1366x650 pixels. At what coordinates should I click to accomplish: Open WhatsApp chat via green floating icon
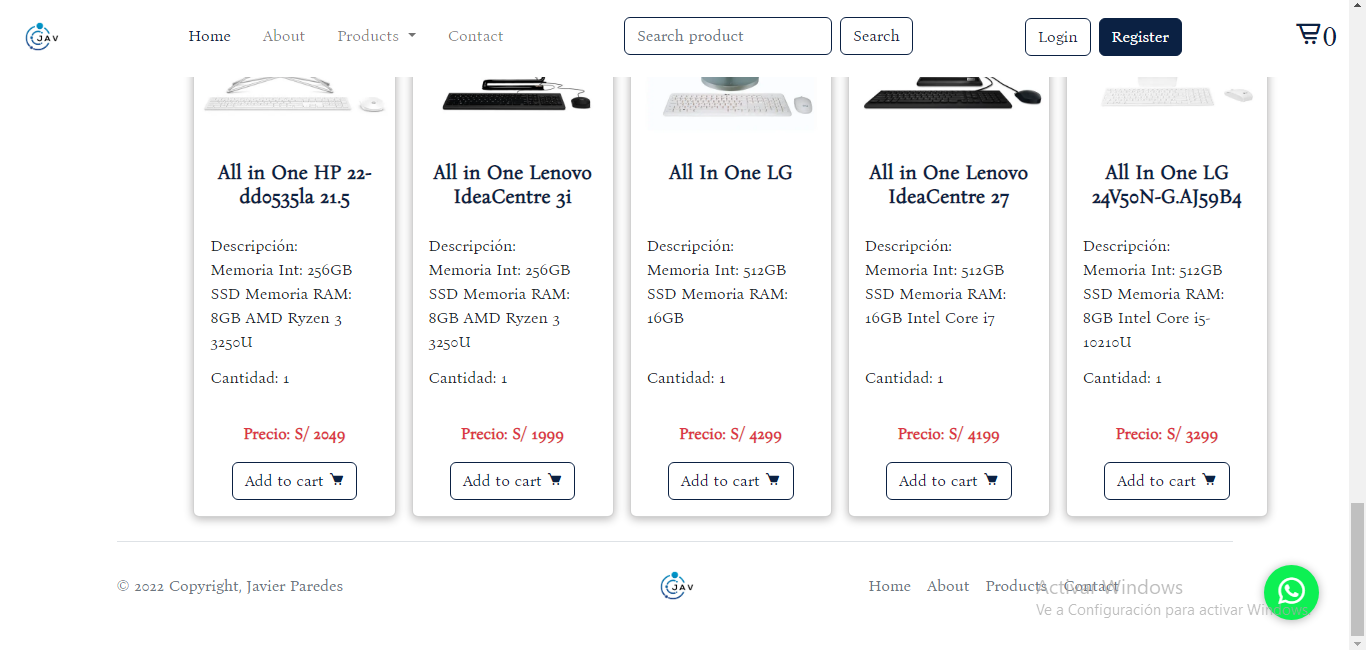point(1291,592)
